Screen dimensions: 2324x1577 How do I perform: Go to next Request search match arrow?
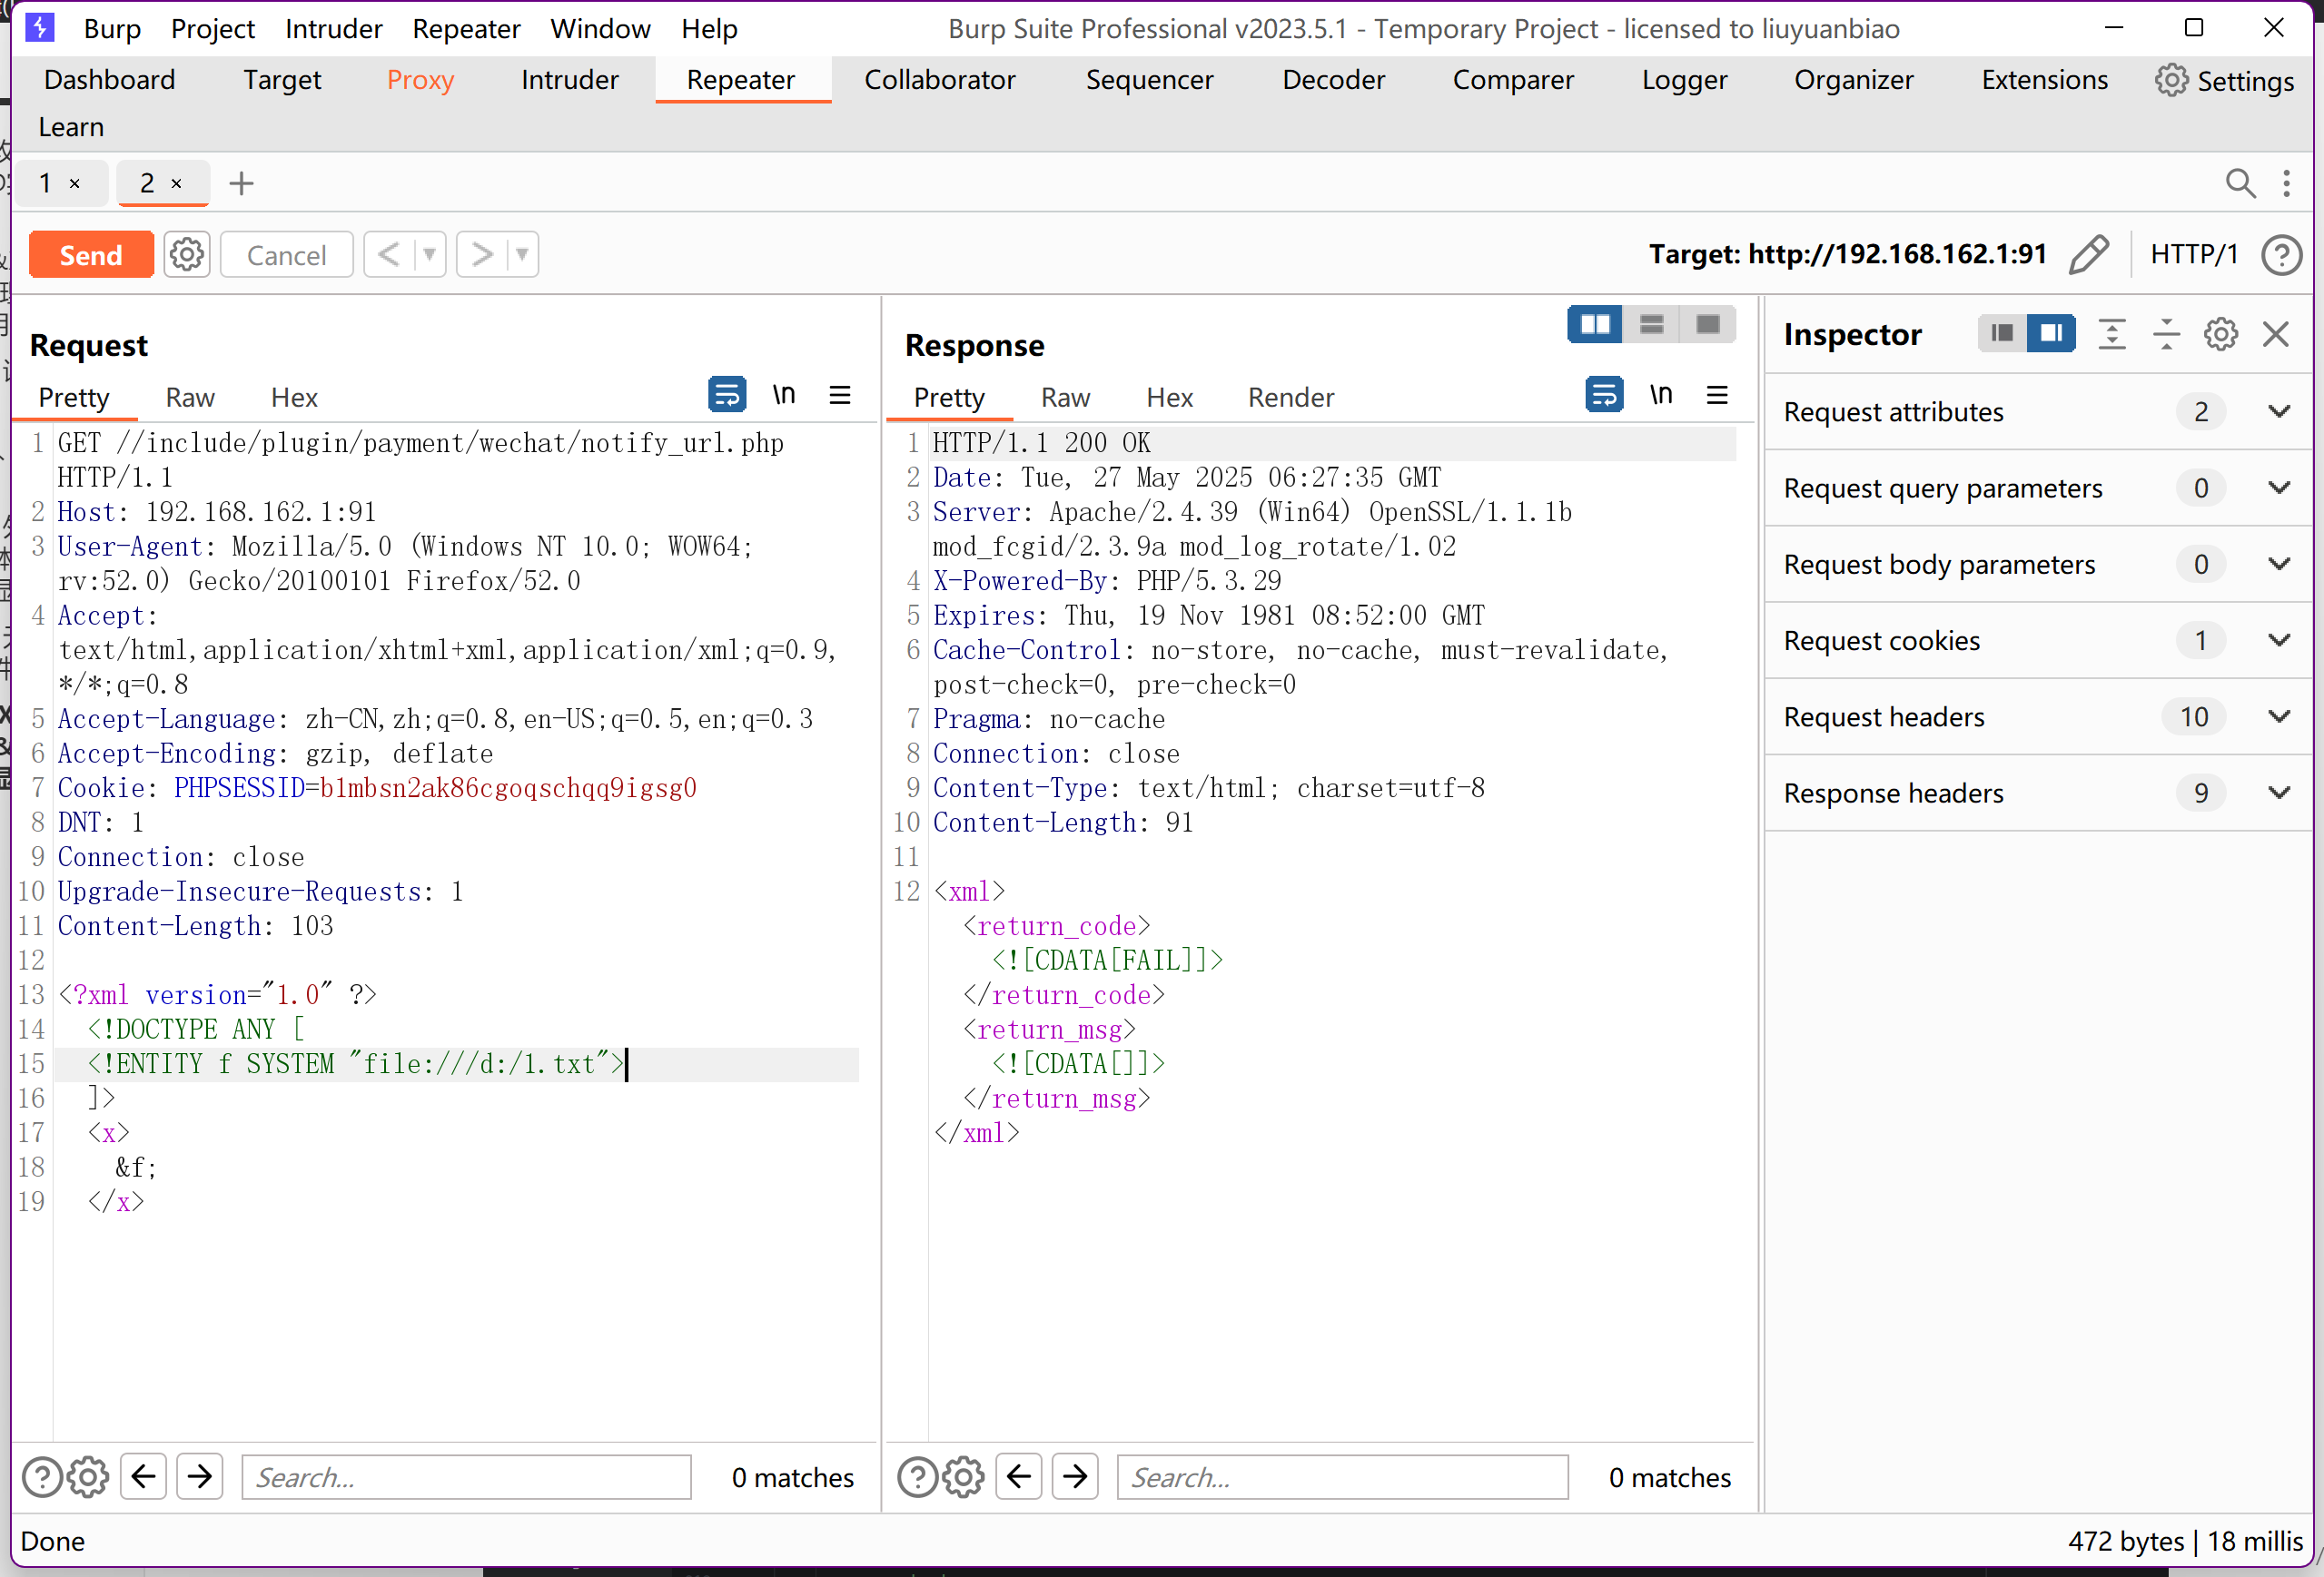click(x=200, y=1476)
